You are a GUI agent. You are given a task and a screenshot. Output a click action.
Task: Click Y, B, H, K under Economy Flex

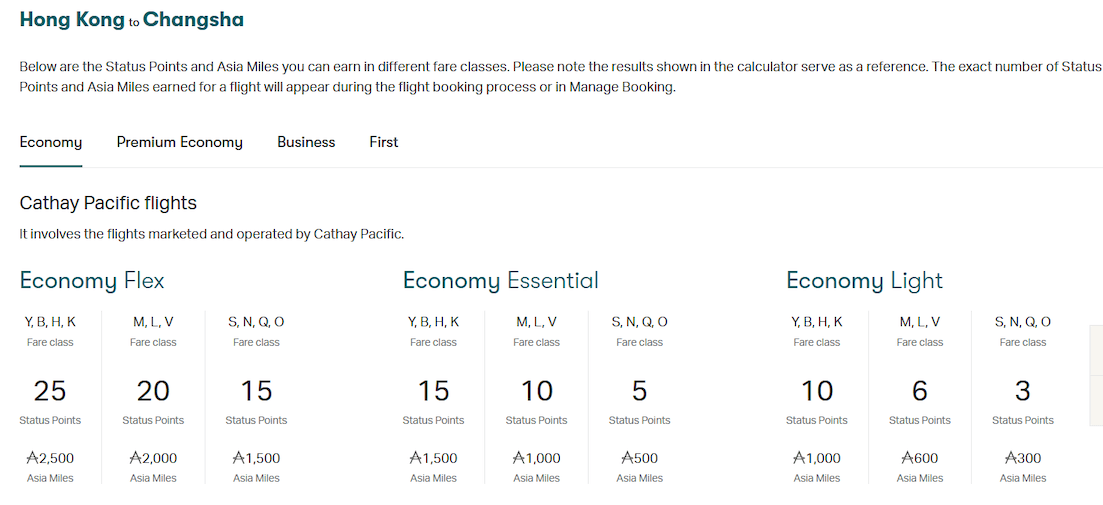click(50, 322)
